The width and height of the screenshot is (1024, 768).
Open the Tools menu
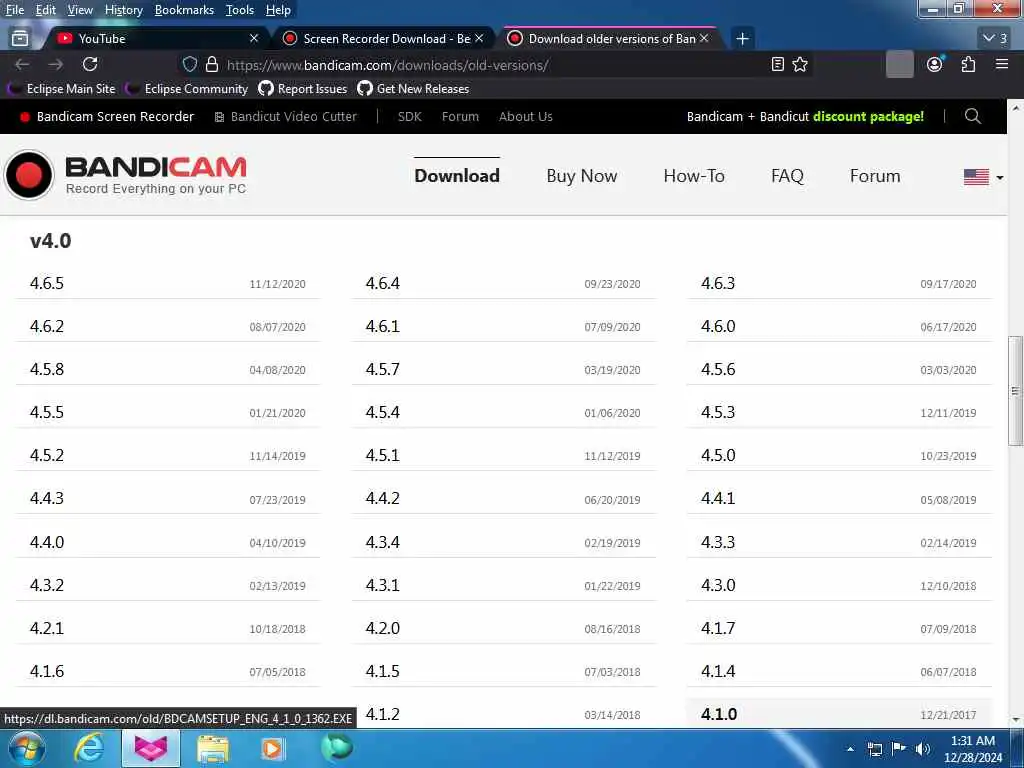click(240, 10)
